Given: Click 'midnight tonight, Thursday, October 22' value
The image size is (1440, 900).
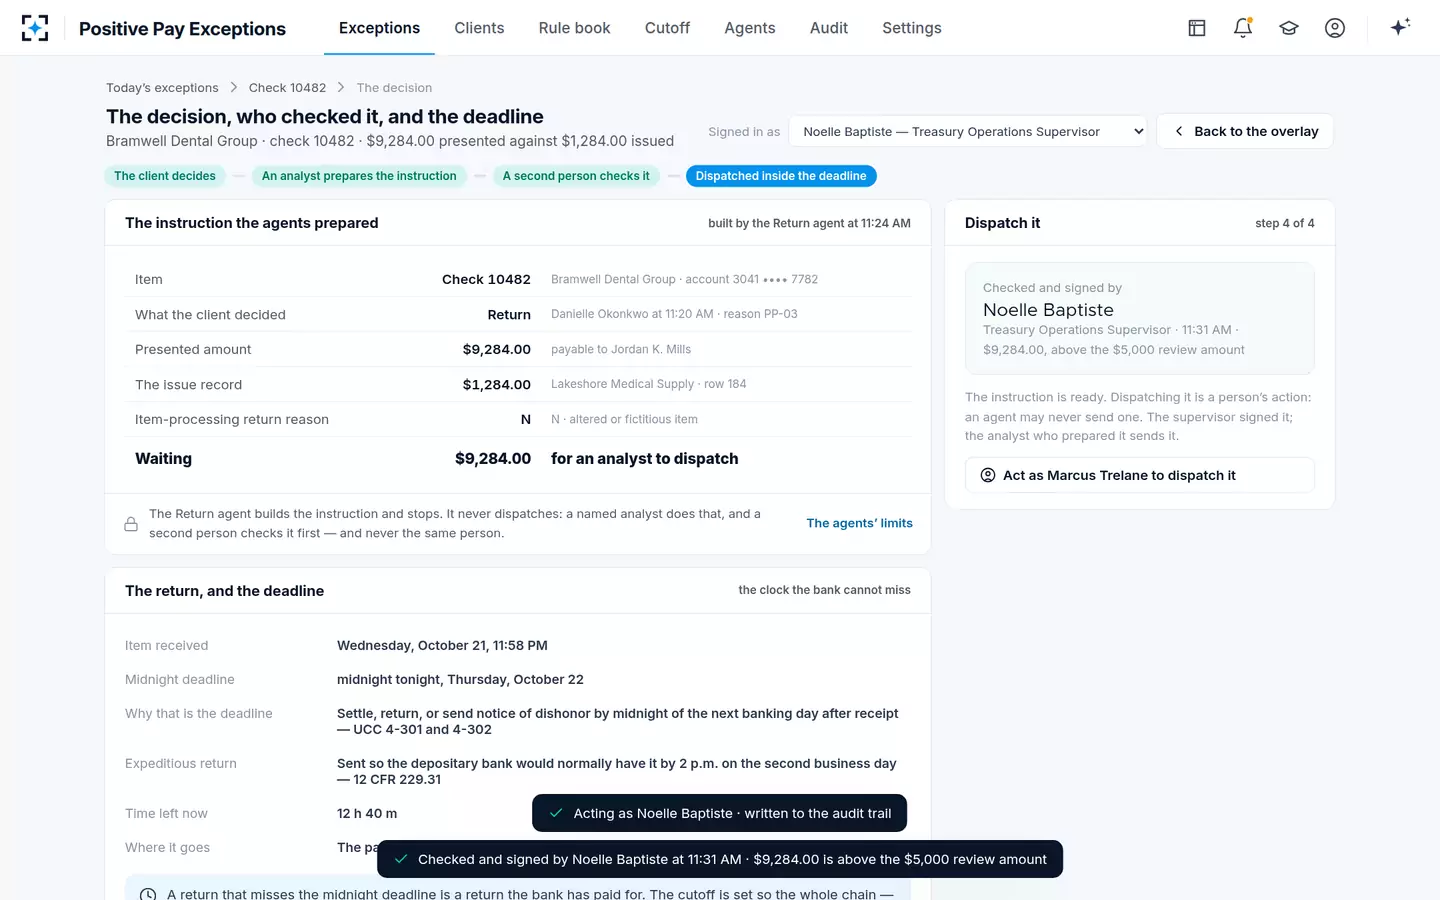Looking at the screenshot, I should click(x=460, y=680).
